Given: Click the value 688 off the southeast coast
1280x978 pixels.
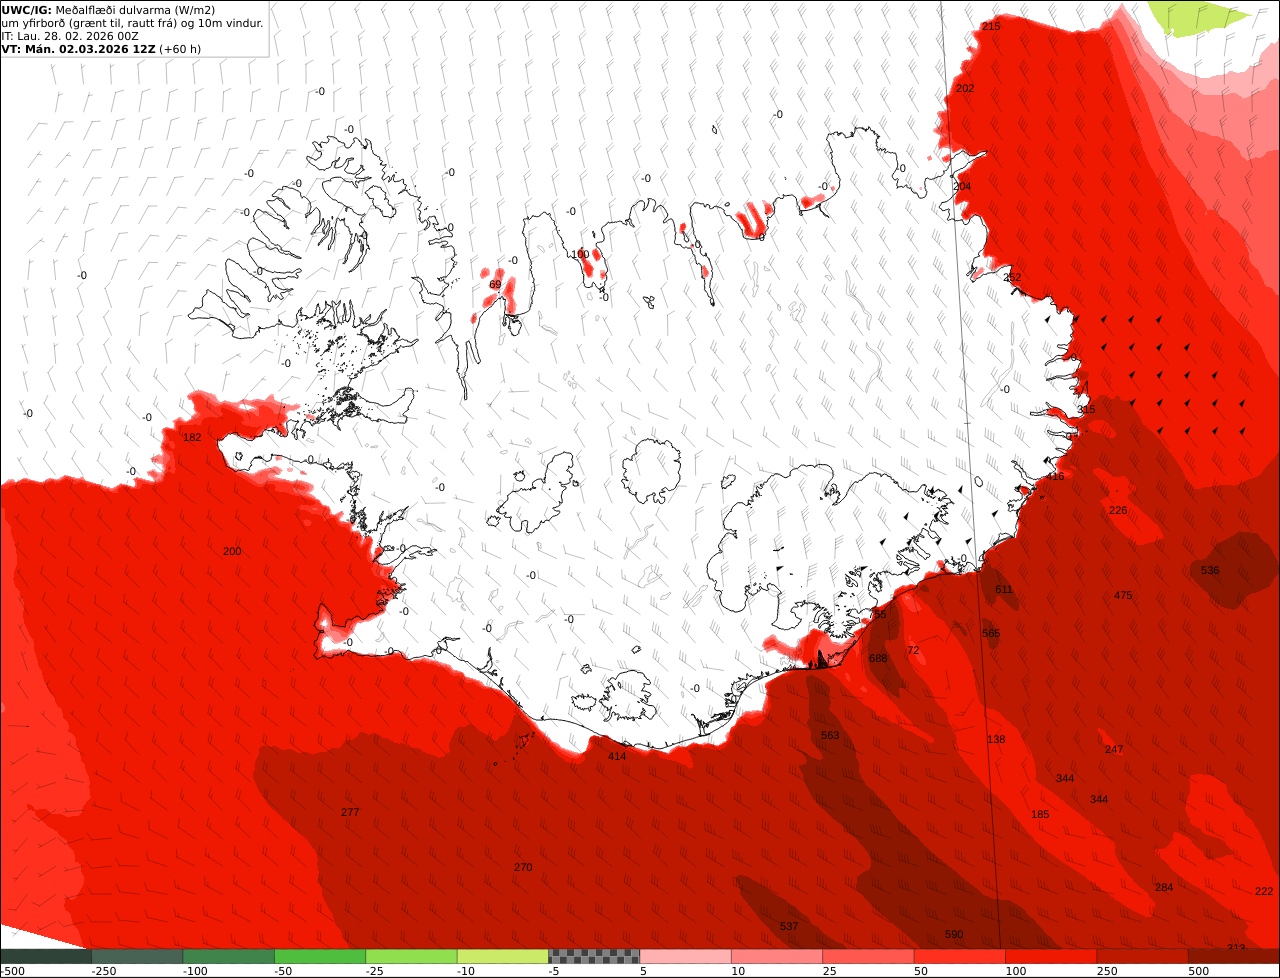Looking at the screenshot, I should tap(878, 658).
